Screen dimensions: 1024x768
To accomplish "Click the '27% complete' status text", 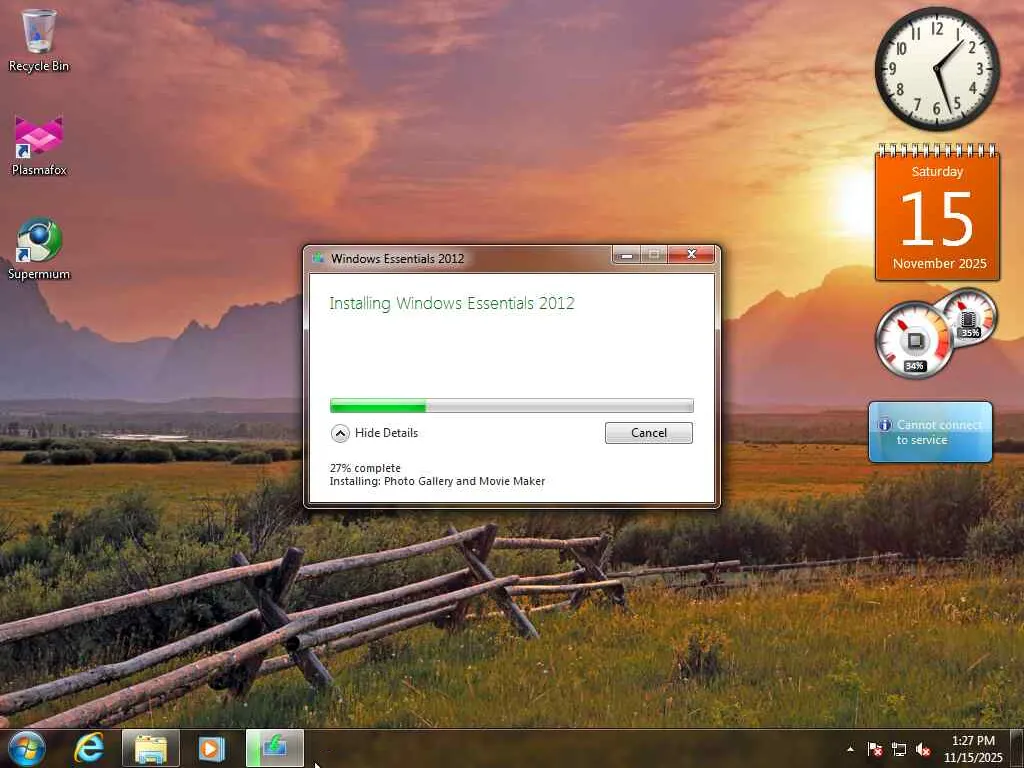I will click(365, 468).
